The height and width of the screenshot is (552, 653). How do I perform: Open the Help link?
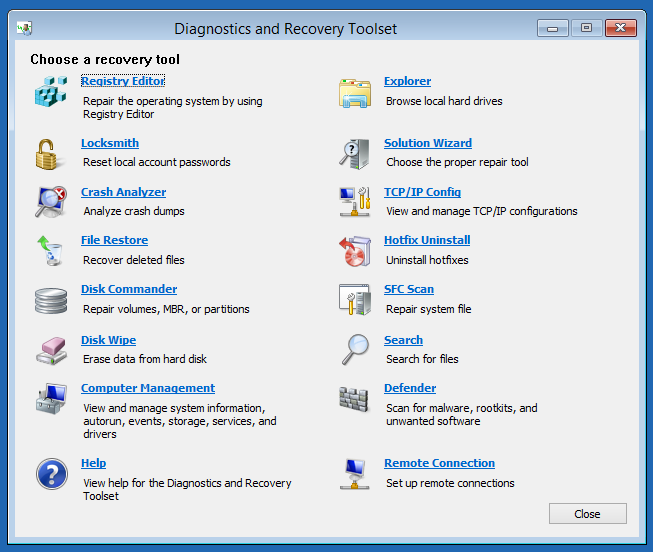[94, 463]
